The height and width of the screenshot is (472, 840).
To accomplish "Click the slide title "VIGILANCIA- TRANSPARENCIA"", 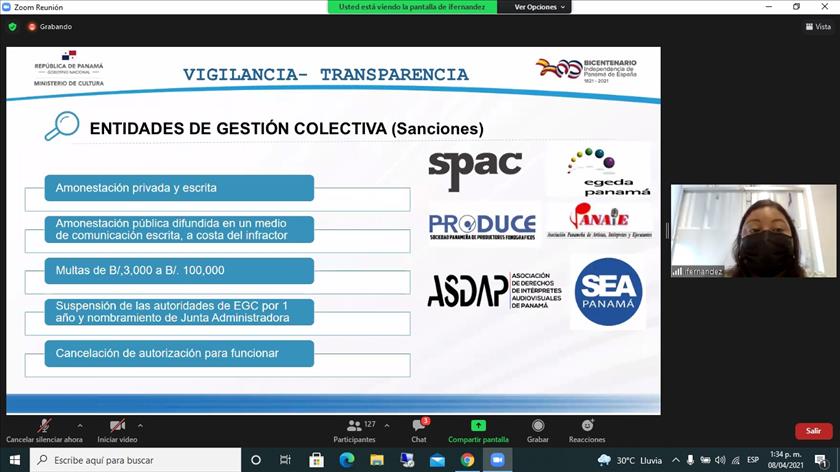I will point(326,74).
